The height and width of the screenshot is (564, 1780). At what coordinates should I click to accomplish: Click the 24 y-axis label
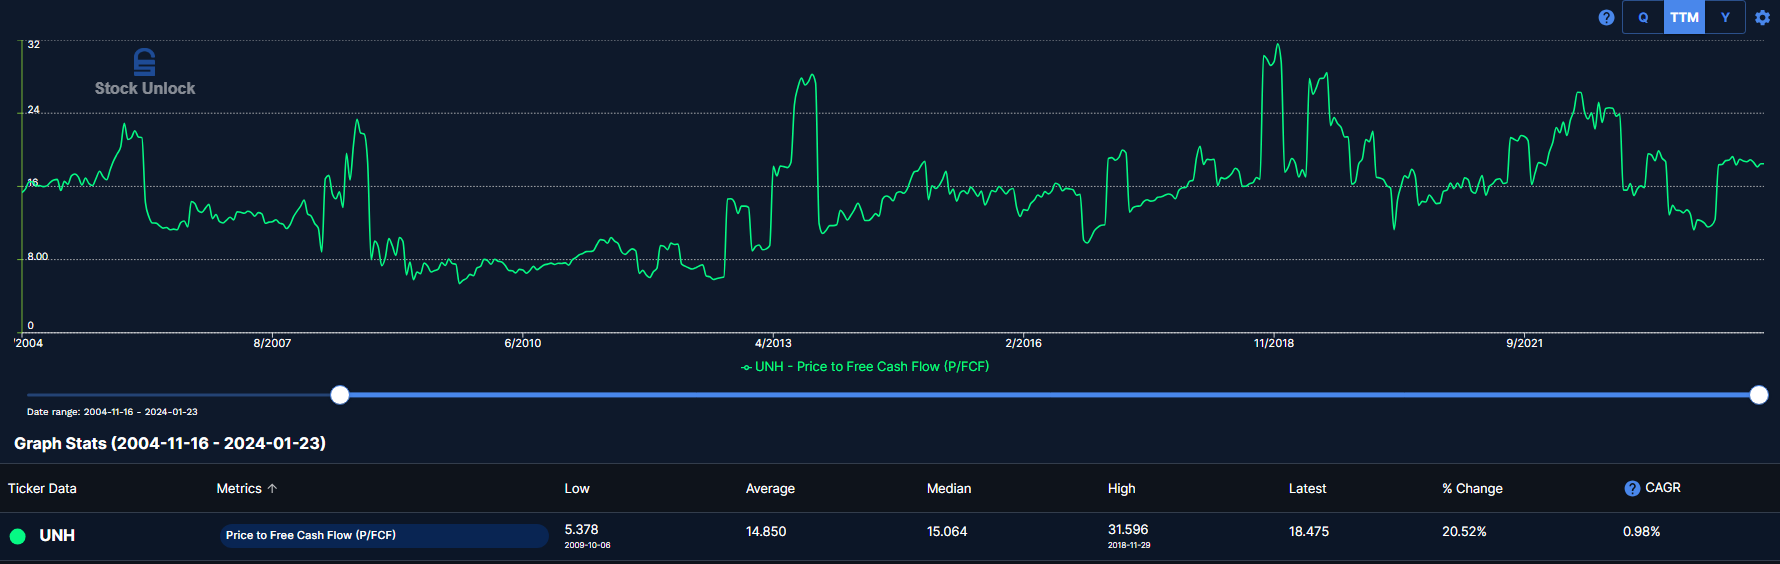(34, 109)
